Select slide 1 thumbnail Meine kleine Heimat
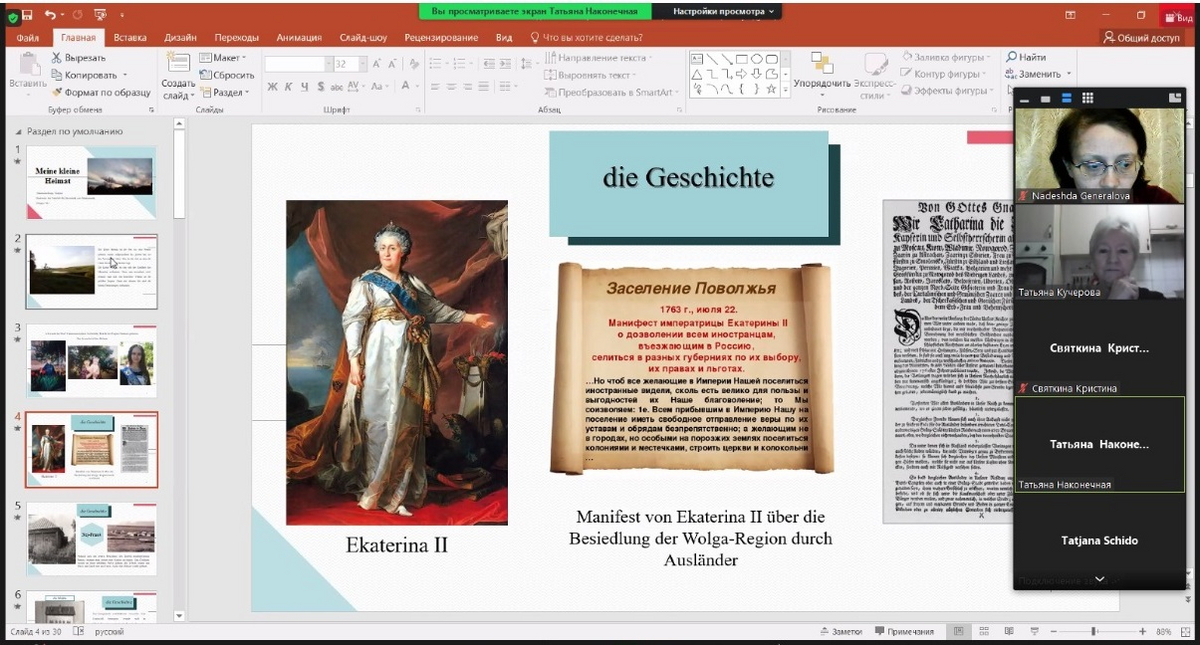This screenshot has height=645, width=1200. coord(91,181)
